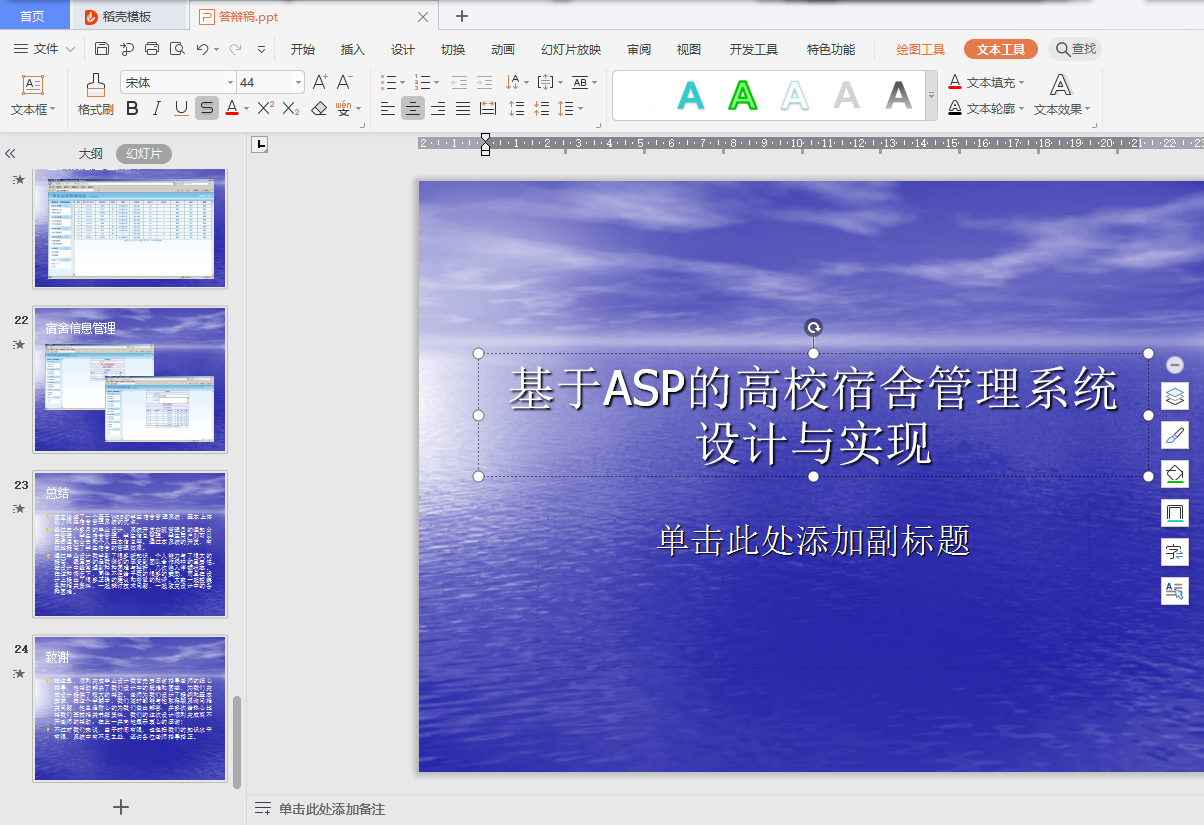1204x825 pixels.
Task: Select slide 23 总结 thumbnail
Action: [x=130, y=544]
